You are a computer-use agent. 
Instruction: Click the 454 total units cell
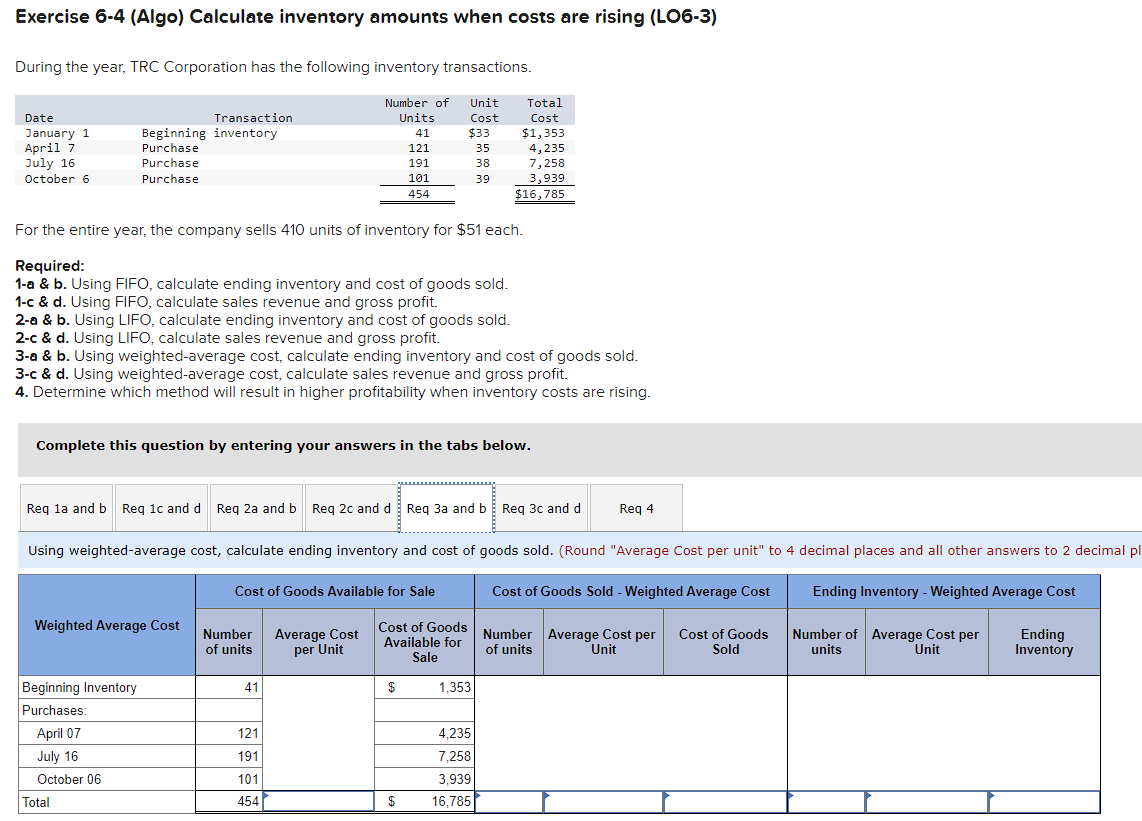[x=228, y=802]
